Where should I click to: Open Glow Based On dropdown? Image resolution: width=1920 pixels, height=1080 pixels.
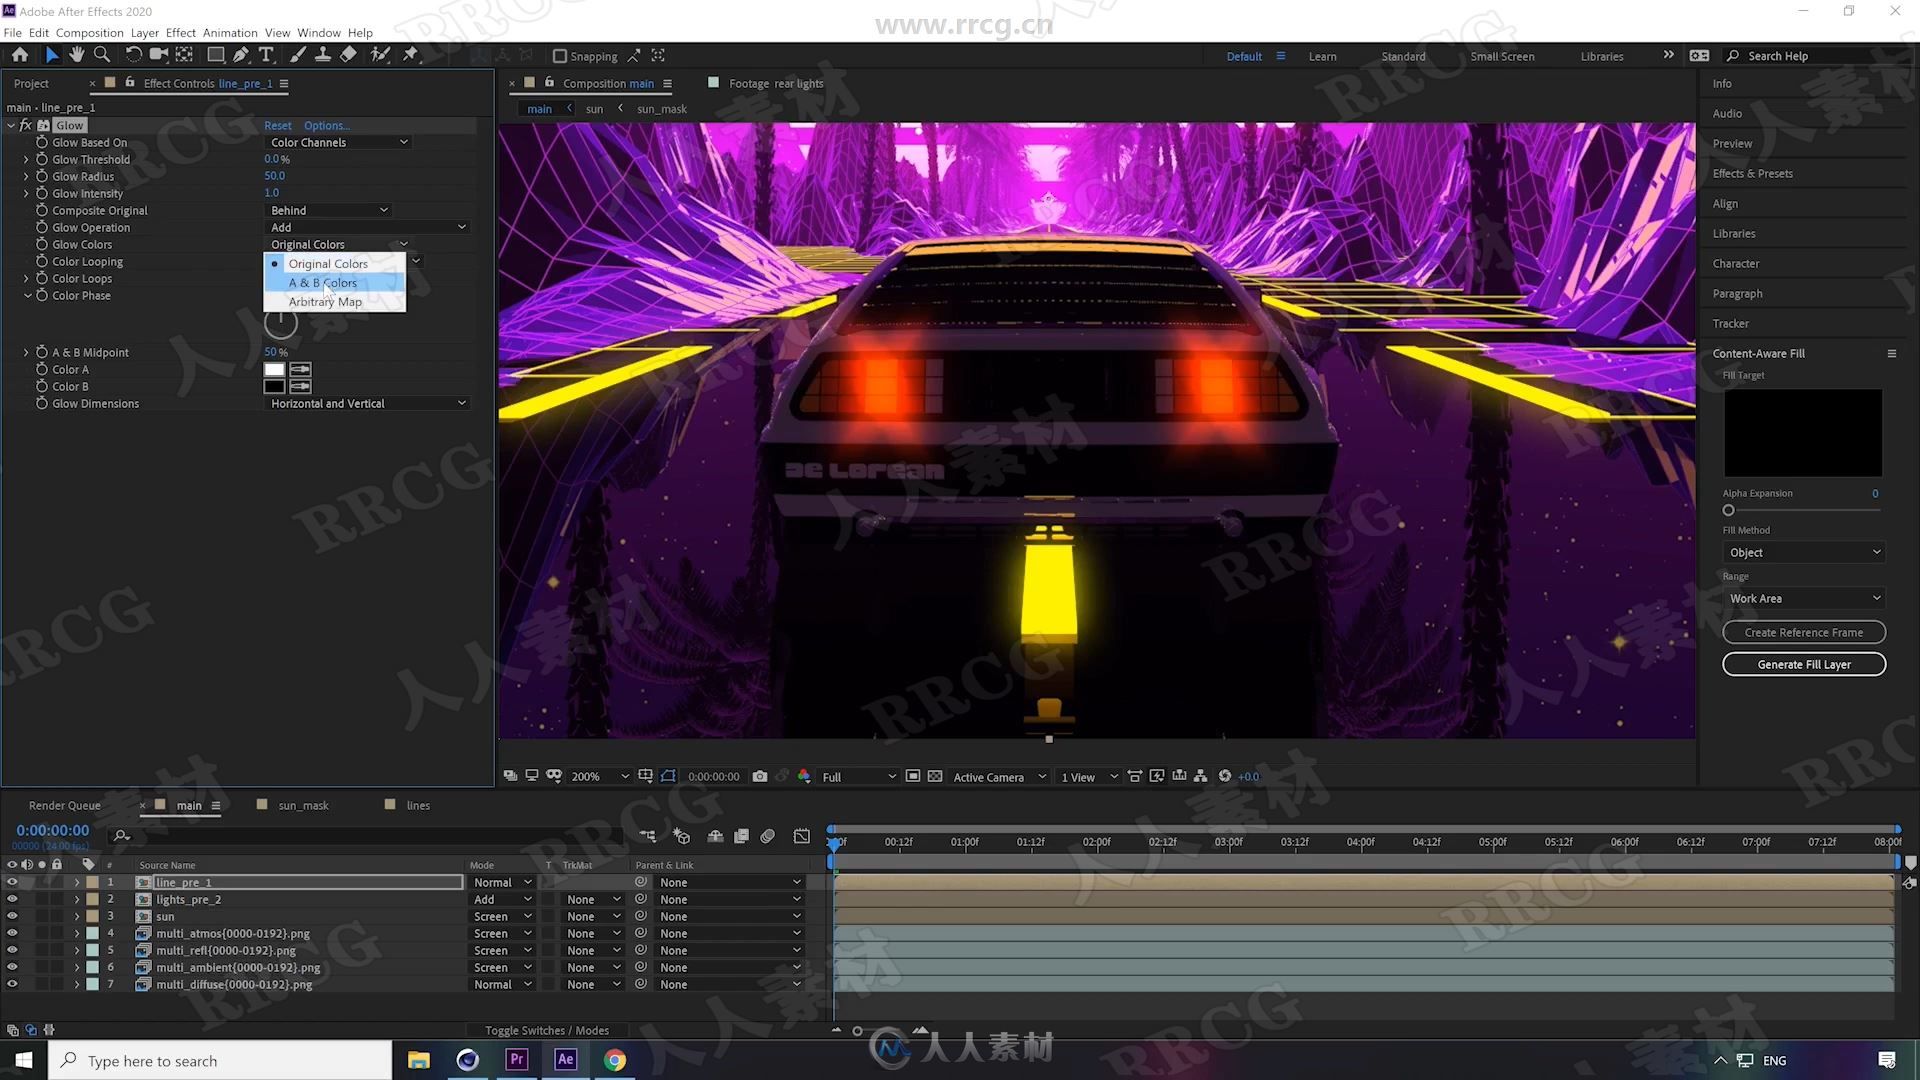pos(338,143)
